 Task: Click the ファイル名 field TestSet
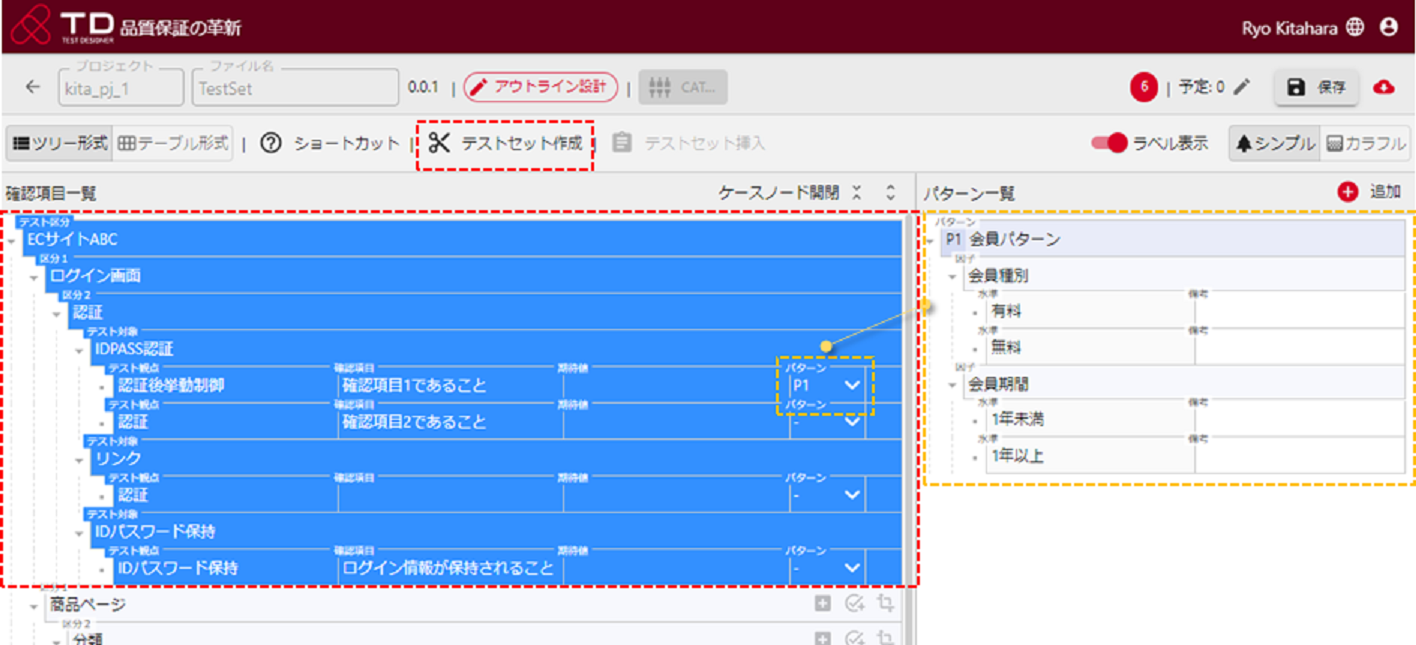(295, 87)
